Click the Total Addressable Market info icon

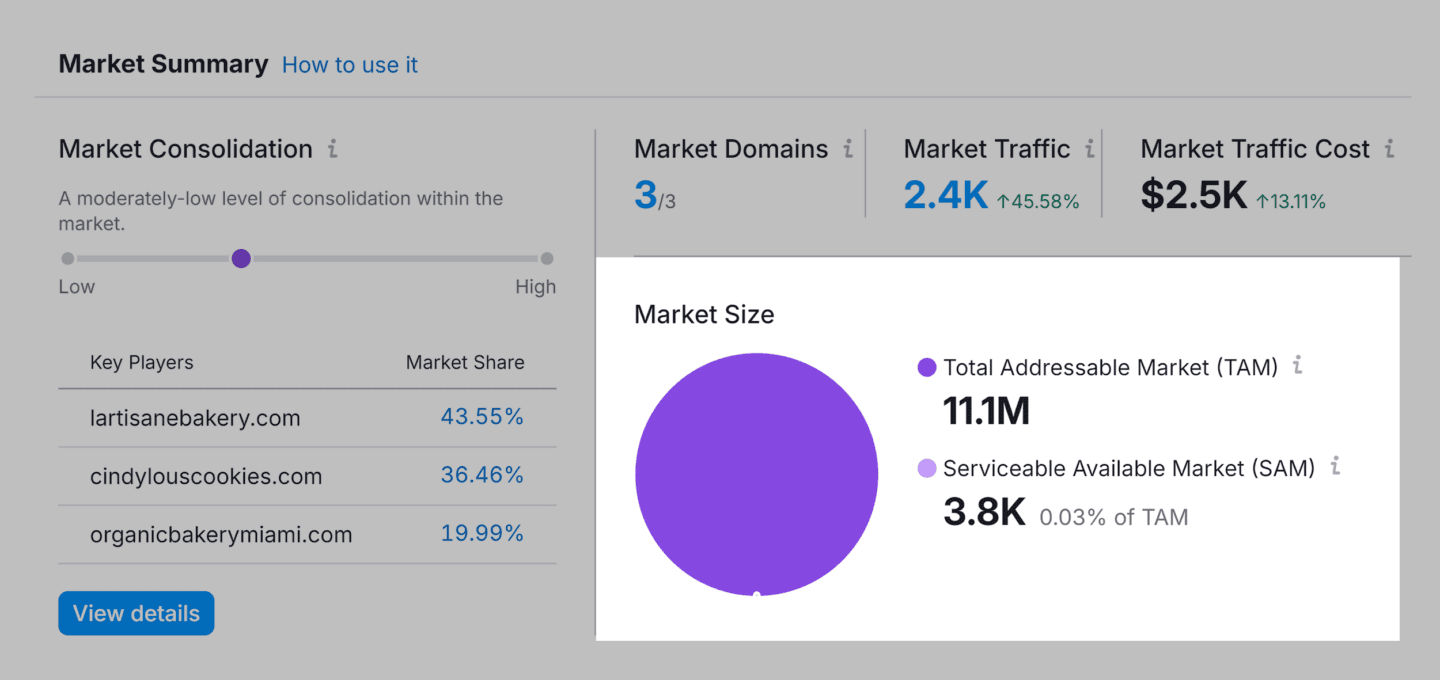(1297, 366)
